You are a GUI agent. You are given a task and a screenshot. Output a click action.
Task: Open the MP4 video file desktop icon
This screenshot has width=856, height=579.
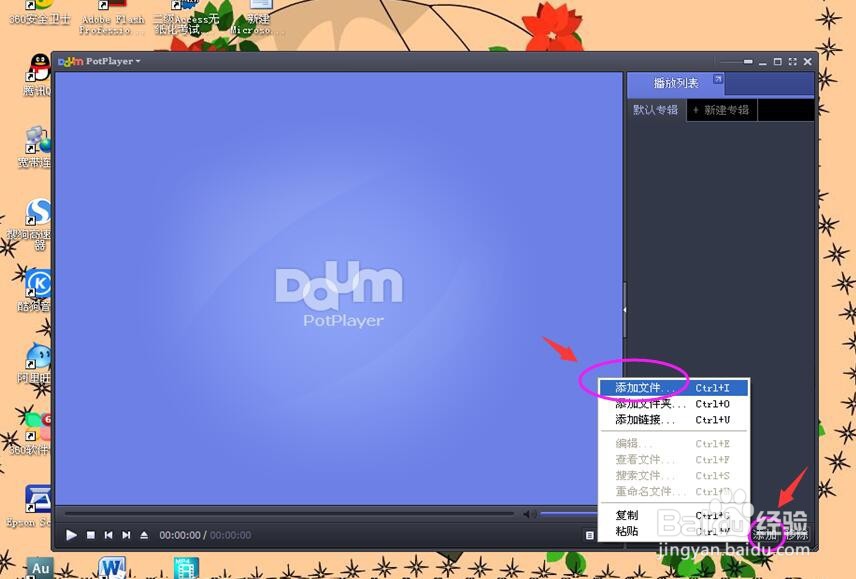coord(186,568)
